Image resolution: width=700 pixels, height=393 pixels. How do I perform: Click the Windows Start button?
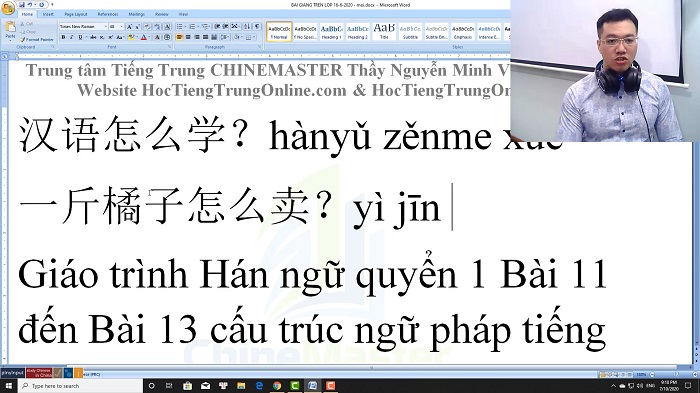pyautogui.click(x=8, y=385)
